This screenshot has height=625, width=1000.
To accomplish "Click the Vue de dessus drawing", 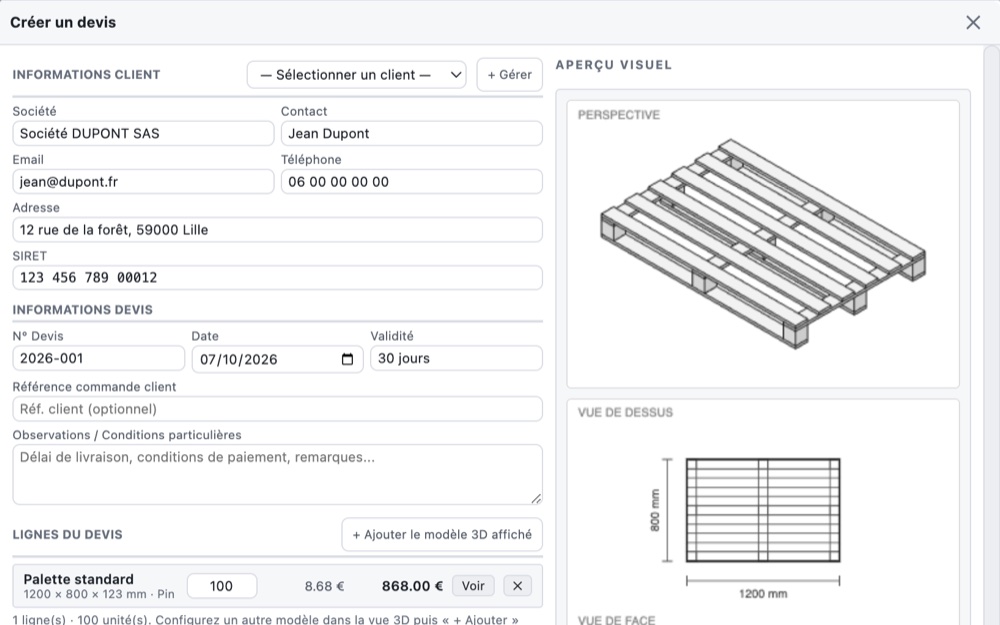I will point(763,510).
